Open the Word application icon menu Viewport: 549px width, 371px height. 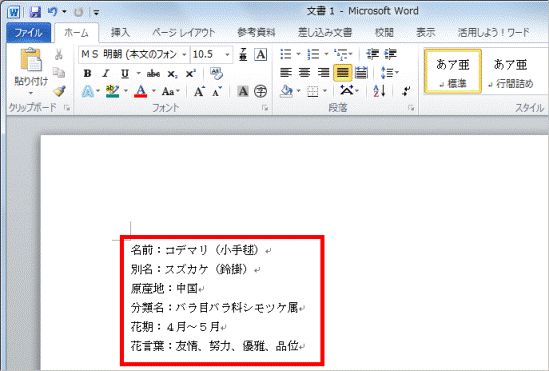14,12
